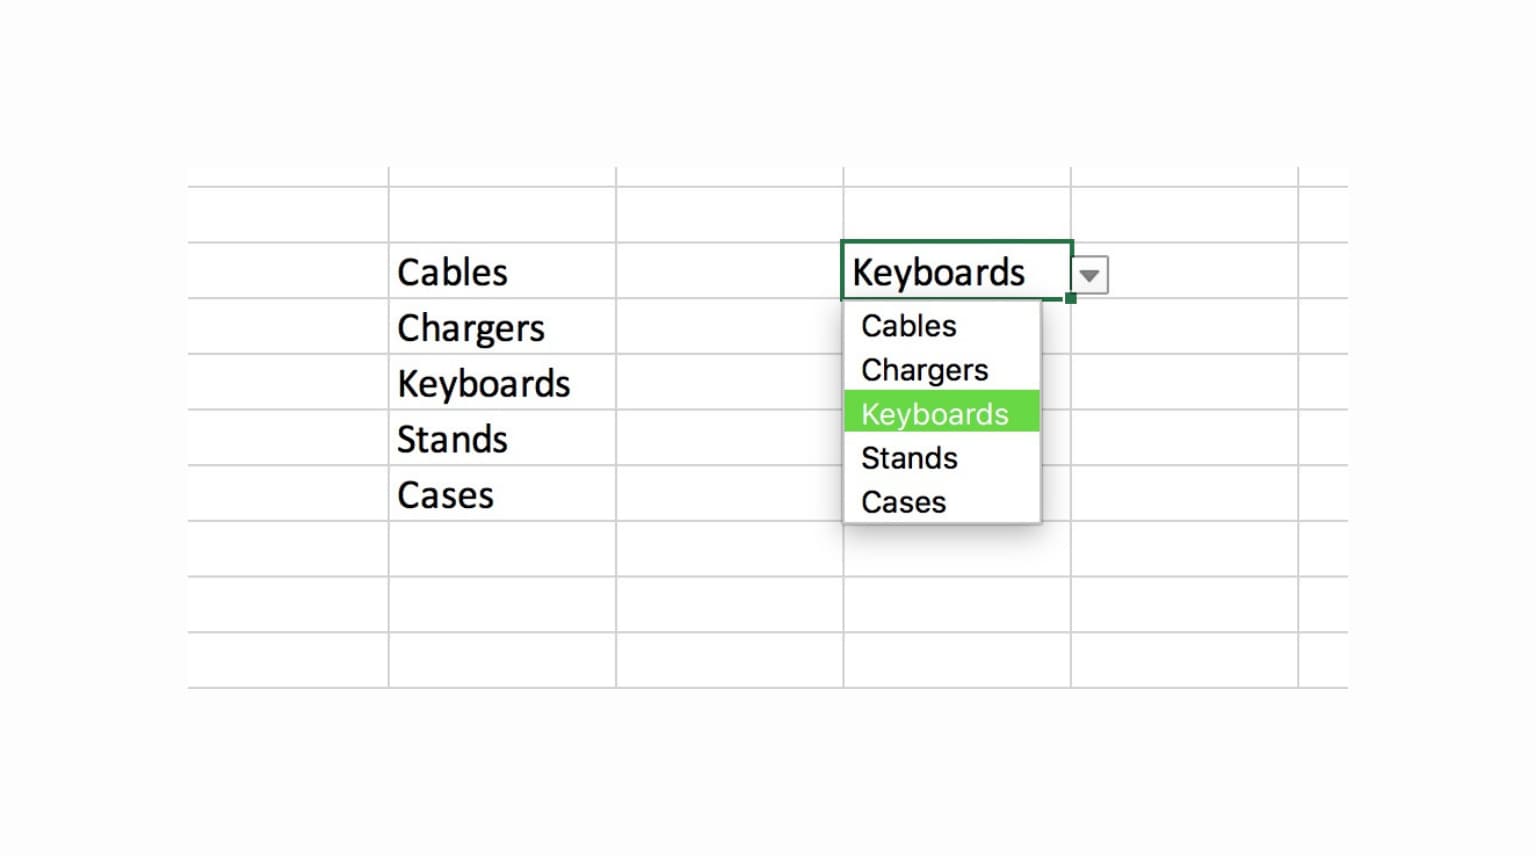
Task: Select empty cell between Cables and Keyboards cell
Action: 730,270
